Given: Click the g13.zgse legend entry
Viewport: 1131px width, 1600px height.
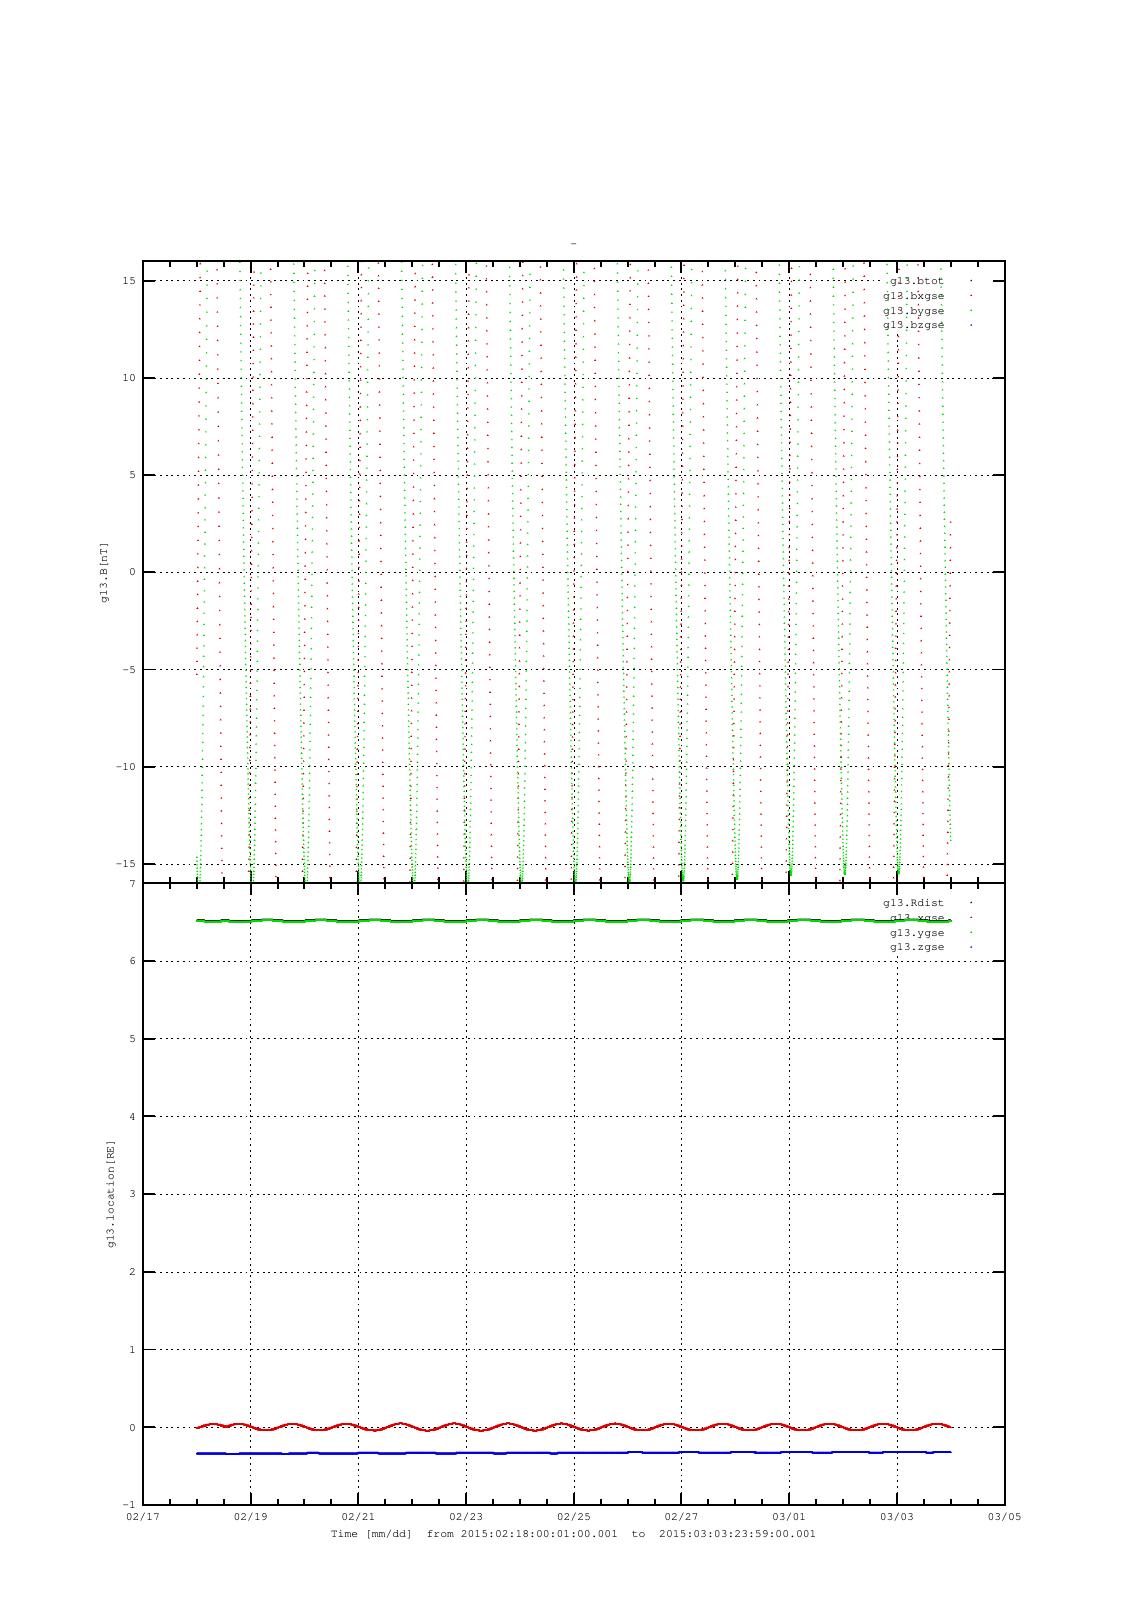Looking at the screenshot, I should coord(917,947).
